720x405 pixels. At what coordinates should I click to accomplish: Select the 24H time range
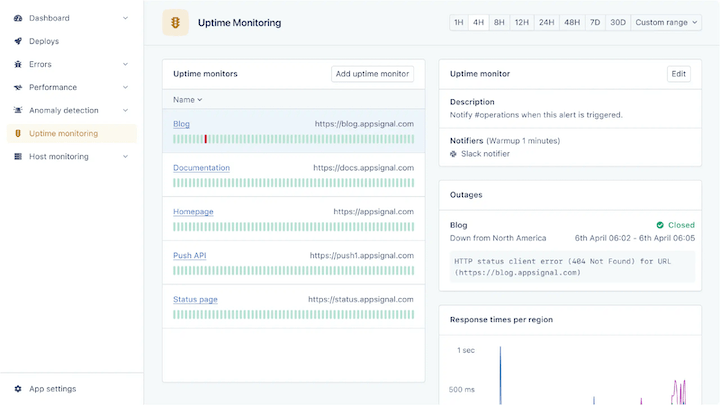[546, 22]
